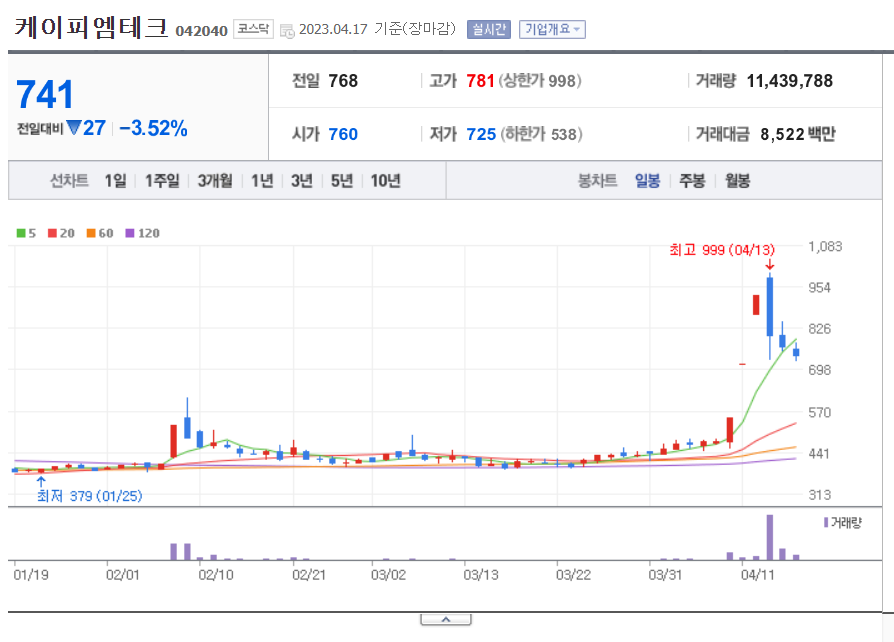Screen dimensions: 894x642
Task: Click the 실시간 button
Action: click(489, 29)
